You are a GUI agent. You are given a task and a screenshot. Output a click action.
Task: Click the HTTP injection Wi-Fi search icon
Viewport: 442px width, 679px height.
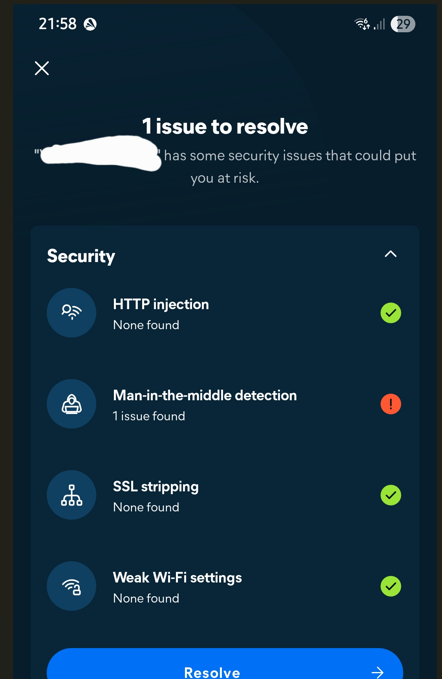click(x=71, y=312)
